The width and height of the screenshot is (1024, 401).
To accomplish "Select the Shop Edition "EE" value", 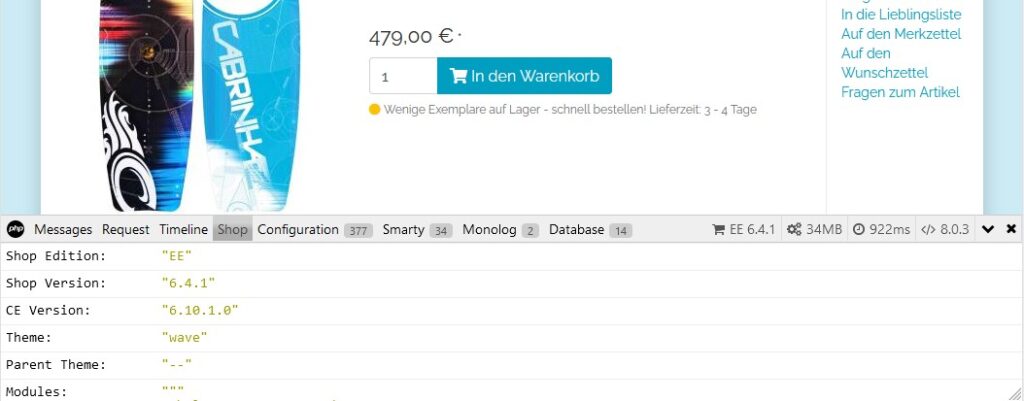I will [x=176, y=256].
